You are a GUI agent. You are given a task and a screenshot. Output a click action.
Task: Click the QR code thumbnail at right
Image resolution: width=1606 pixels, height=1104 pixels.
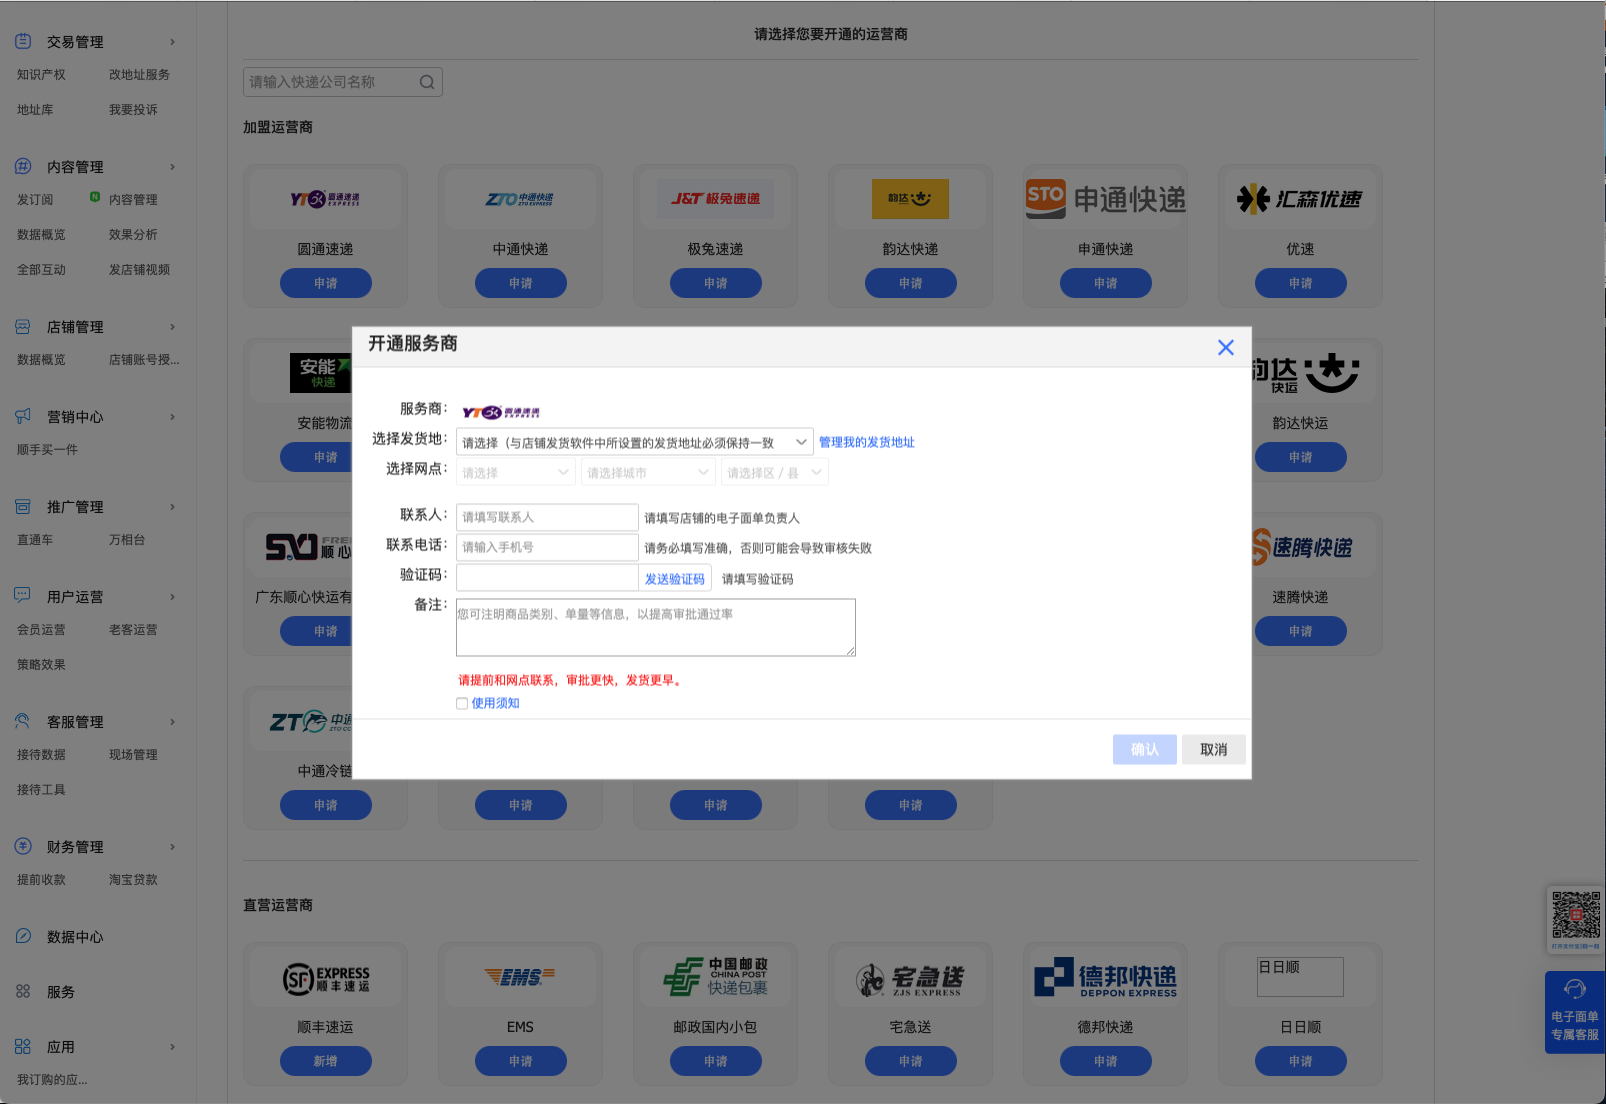click(x=1576, y=919)
